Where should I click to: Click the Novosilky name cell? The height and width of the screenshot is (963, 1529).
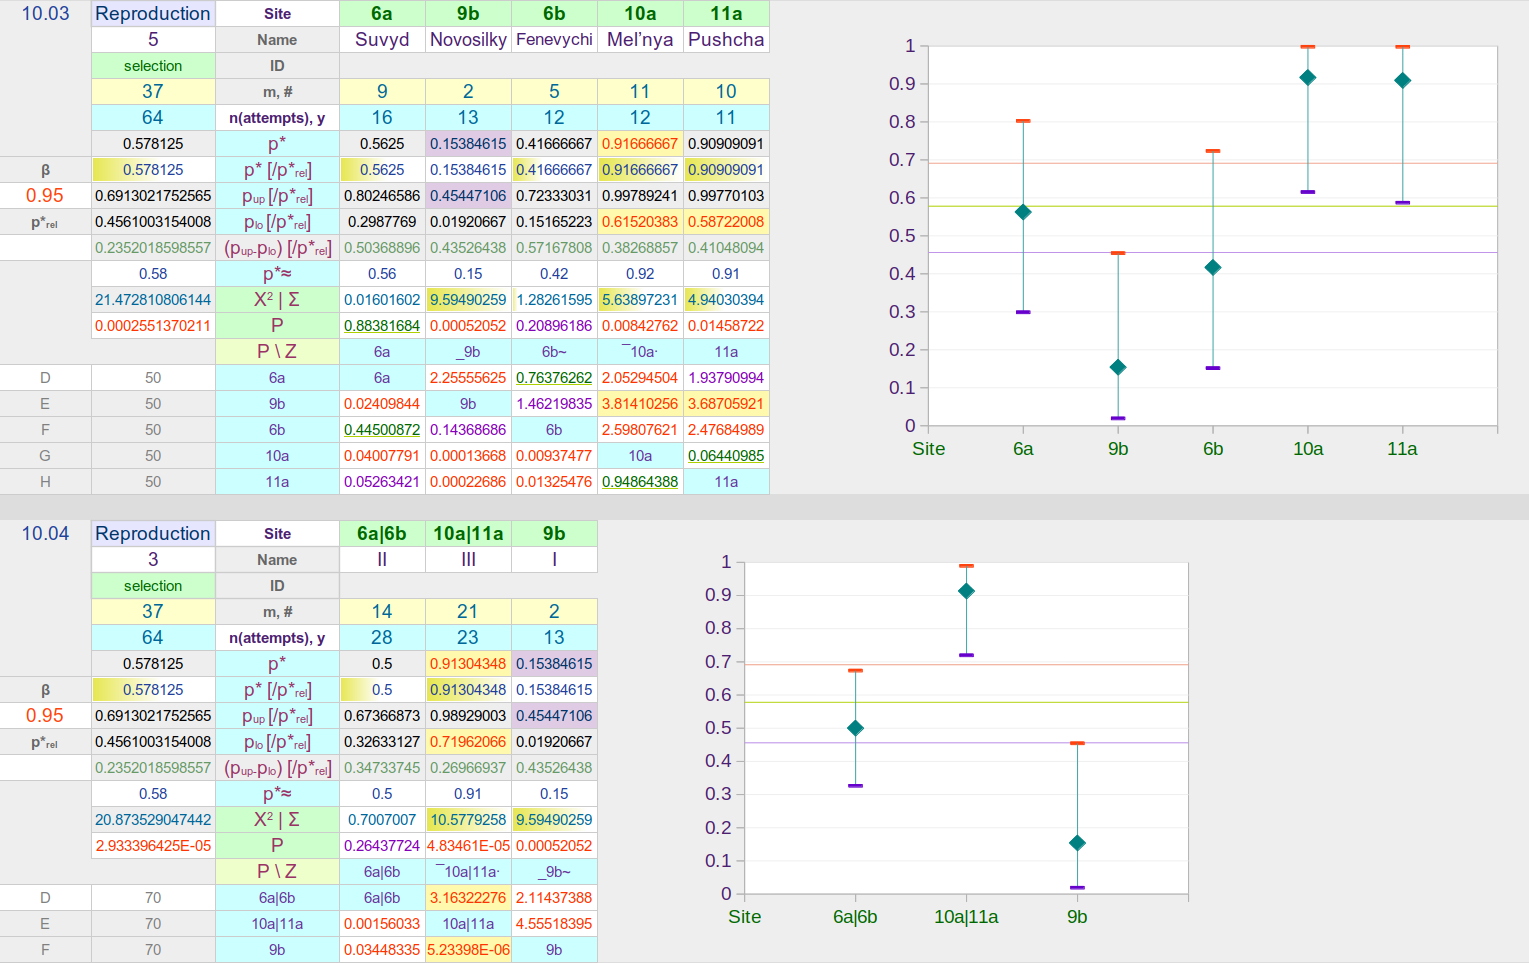[x=468, y=40]
